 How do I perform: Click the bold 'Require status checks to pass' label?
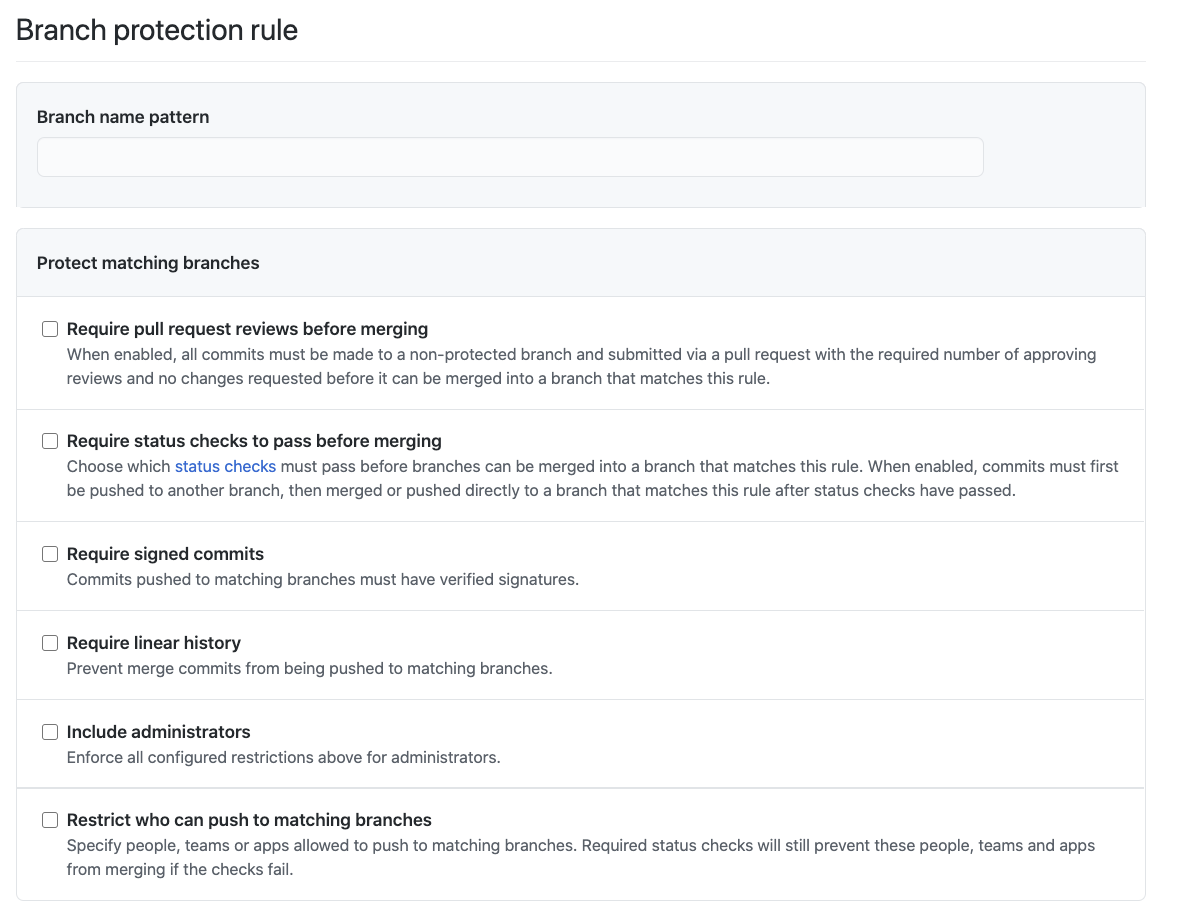tap(254, 441)
